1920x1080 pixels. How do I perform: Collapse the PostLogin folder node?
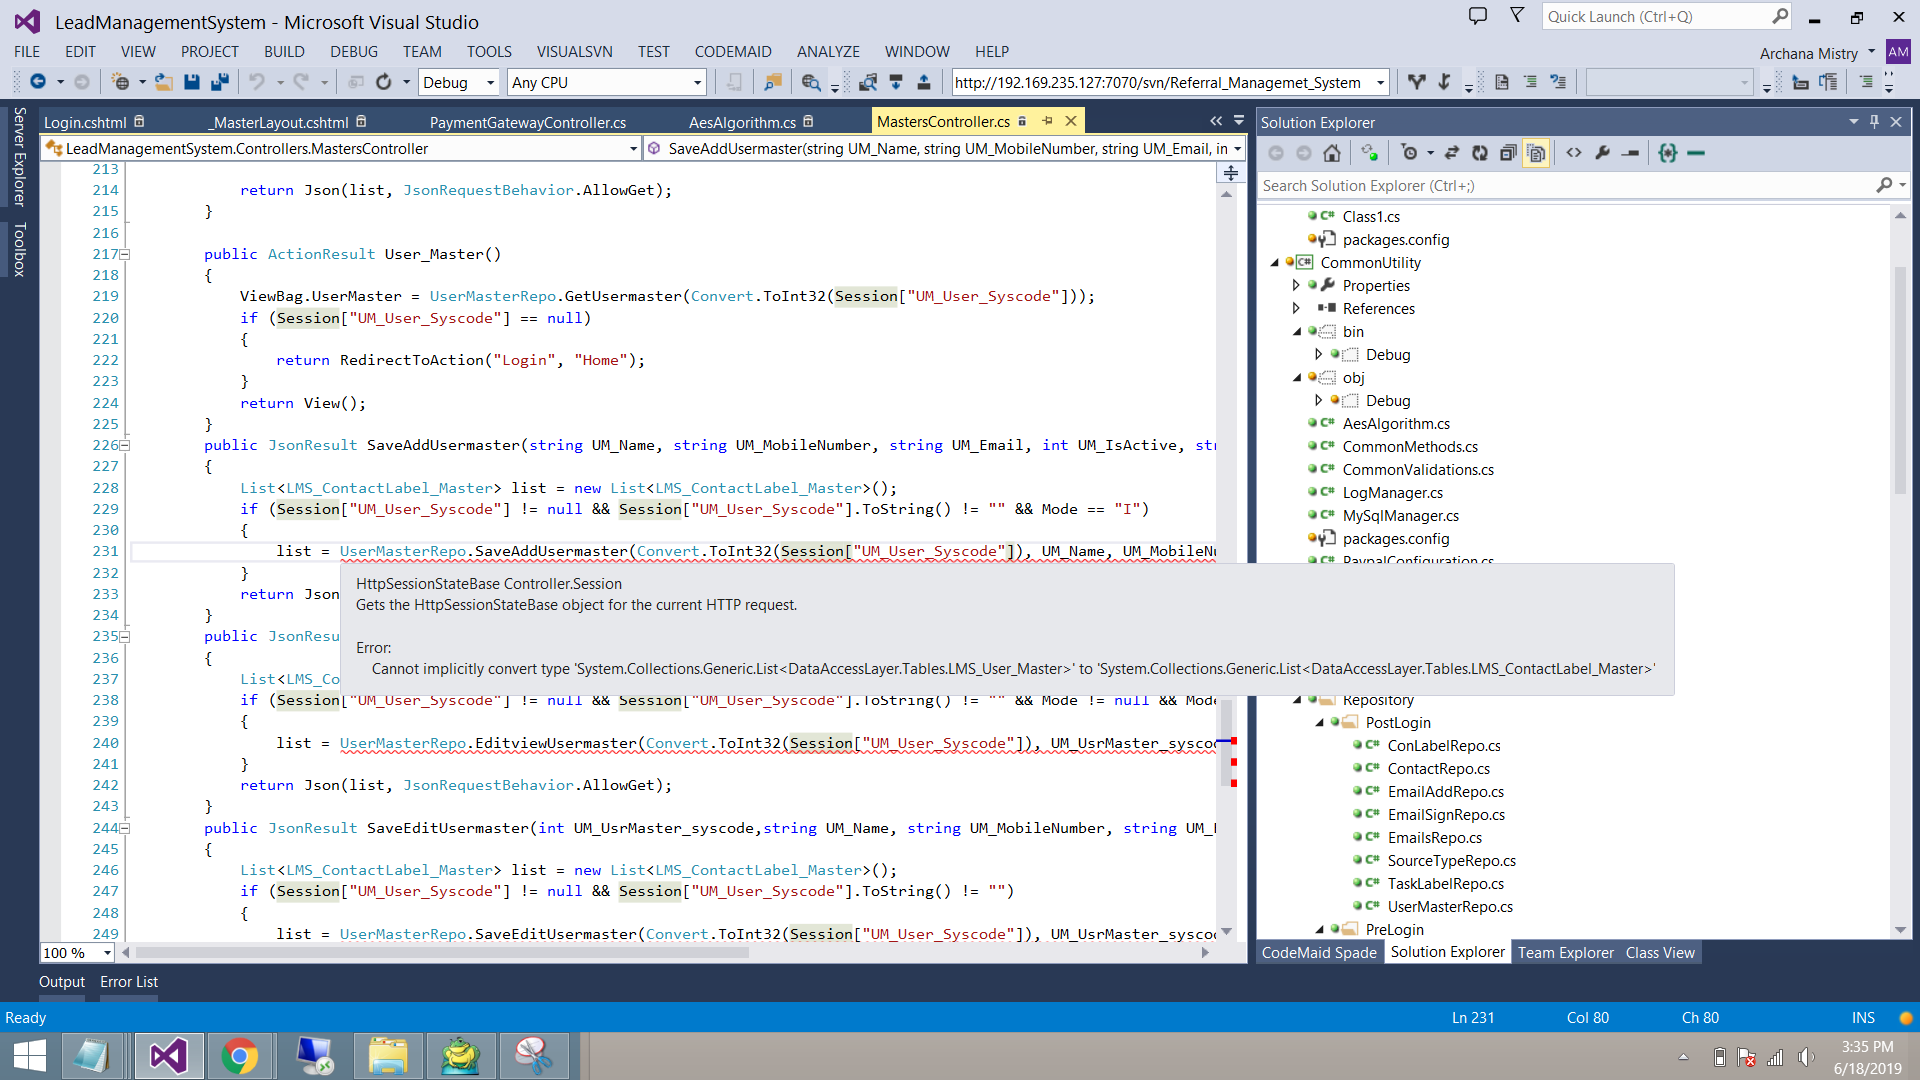[1320, 723]
